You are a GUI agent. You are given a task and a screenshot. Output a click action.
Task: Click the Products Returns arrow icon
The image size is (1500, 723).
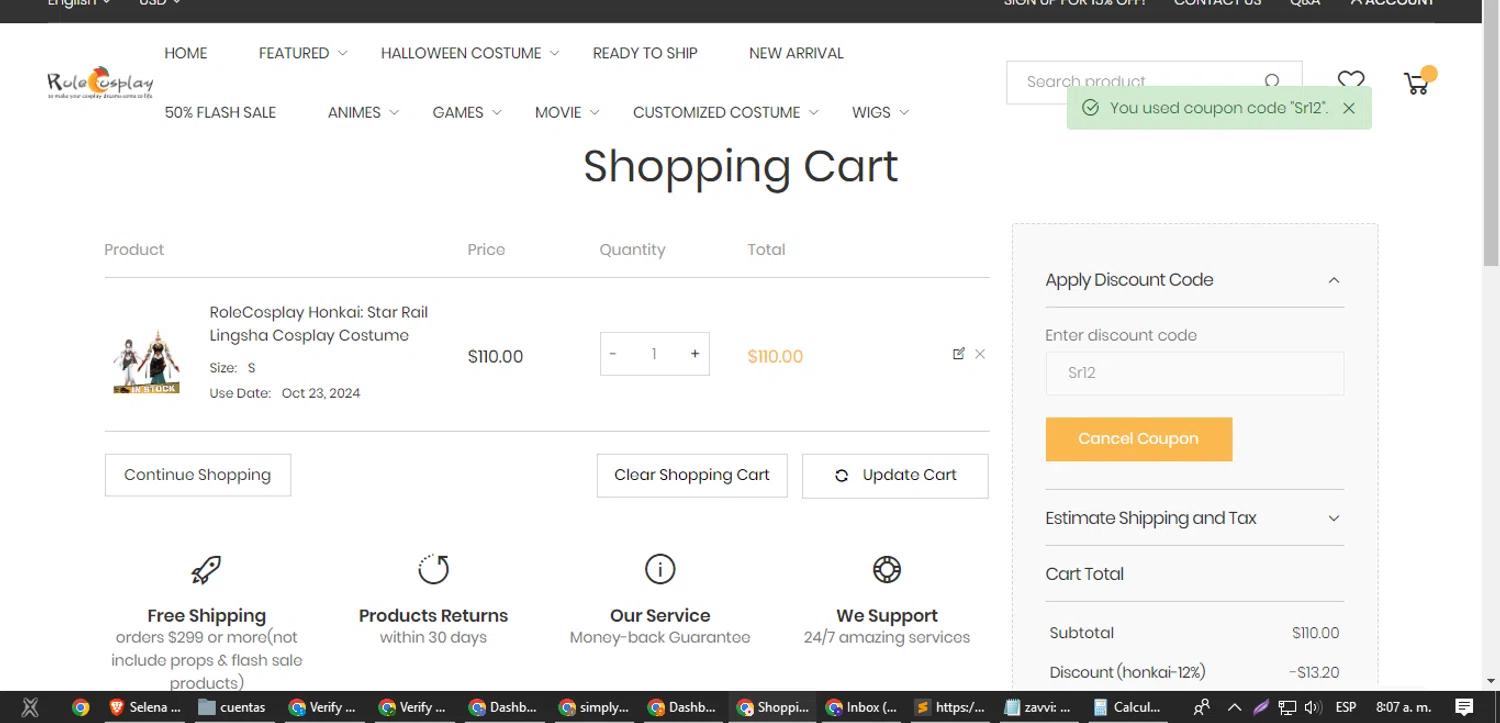pos(433,569)
